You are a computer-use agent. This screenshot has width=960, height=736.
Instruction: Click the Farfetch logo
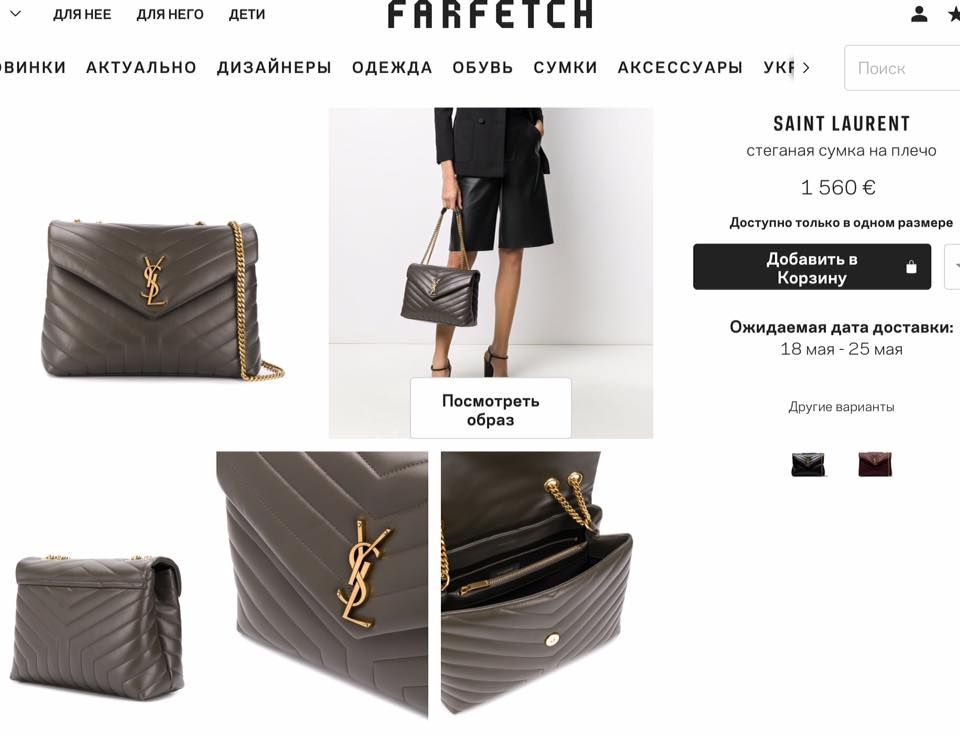click(x=490, y=14)
